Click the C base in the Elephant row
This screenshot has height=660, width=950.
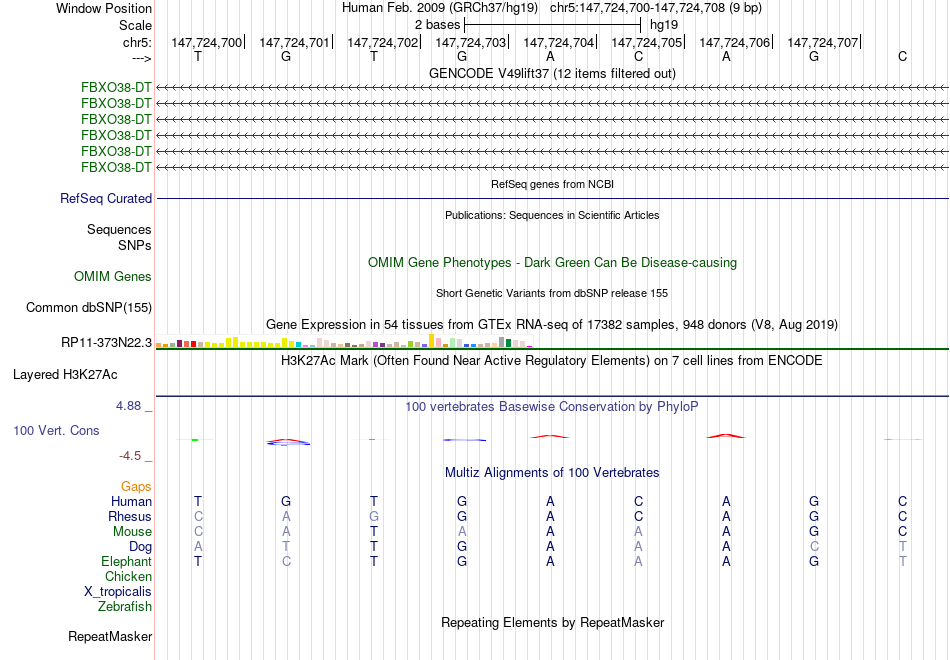click(x=286, y=561)
